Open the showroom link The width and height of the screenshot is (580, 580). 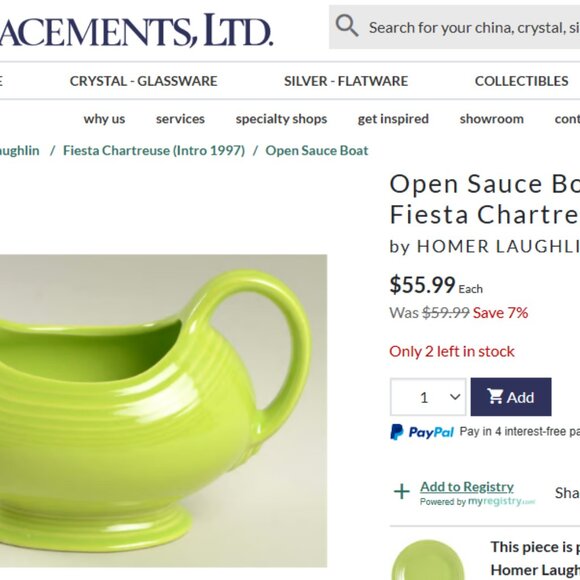[x=492, y=119]
